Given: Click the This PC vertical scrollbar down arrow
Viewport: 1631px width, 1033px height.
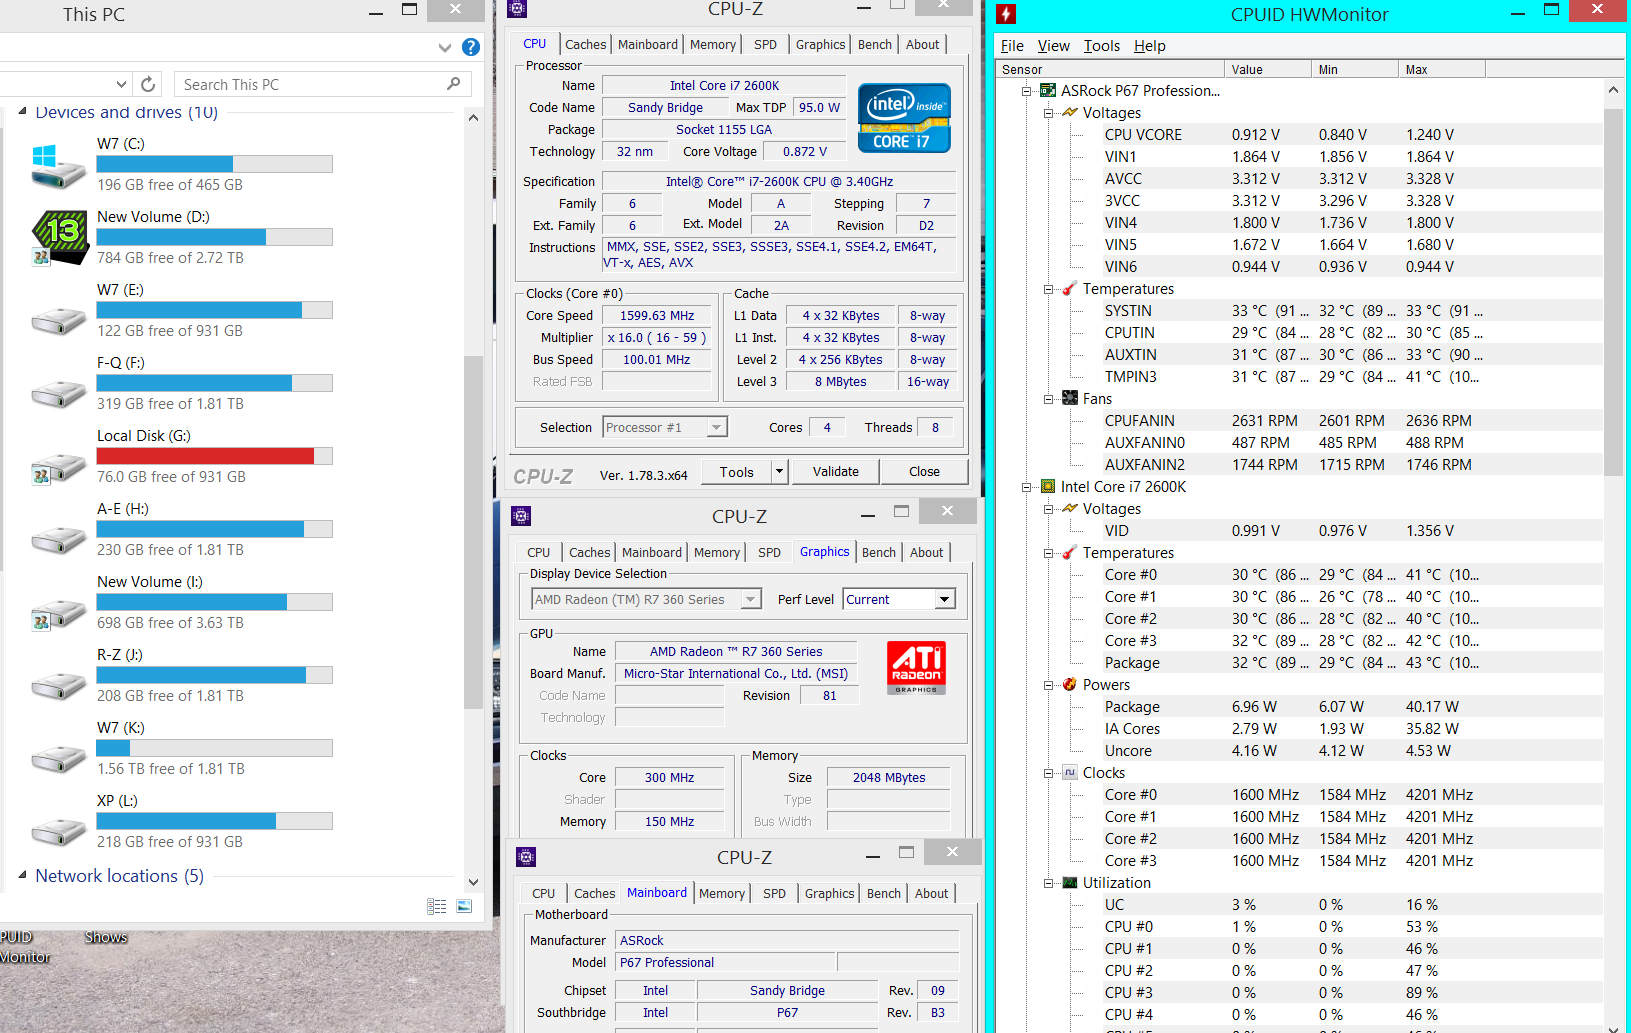Looking at the screenshot, I should 474,882.
